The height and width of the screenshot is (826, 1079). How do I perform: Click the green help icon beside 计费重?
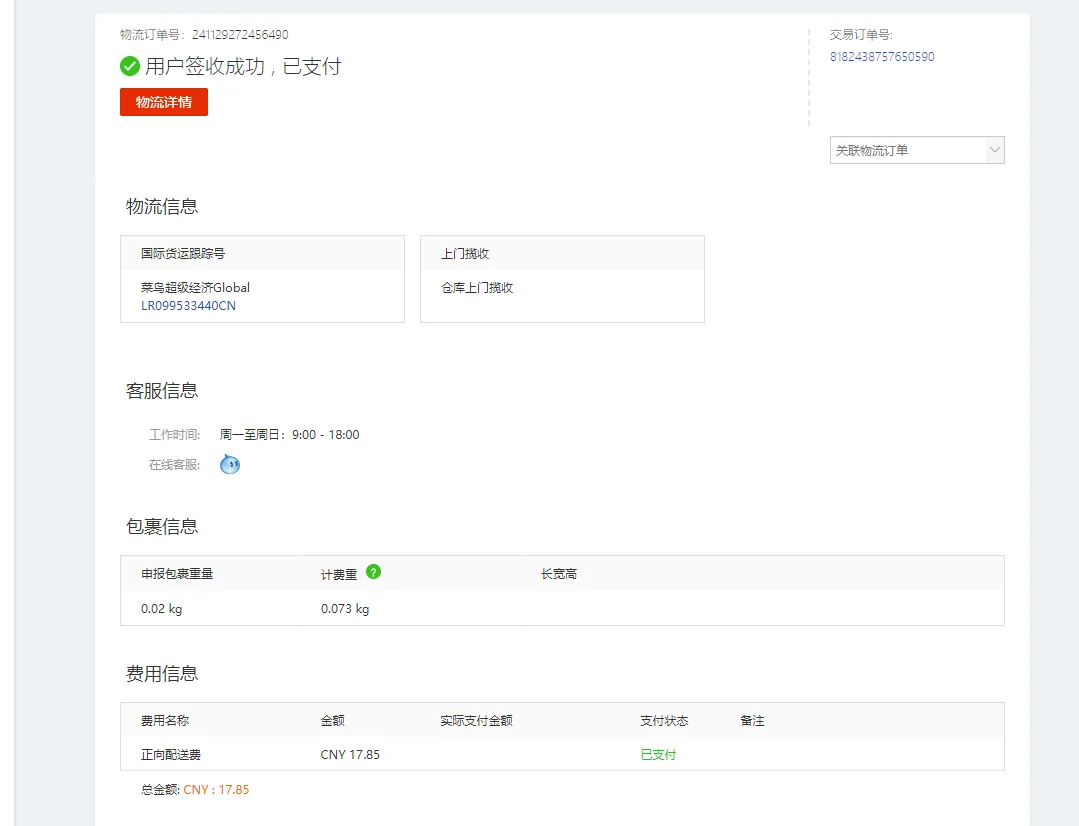(373, 572)
